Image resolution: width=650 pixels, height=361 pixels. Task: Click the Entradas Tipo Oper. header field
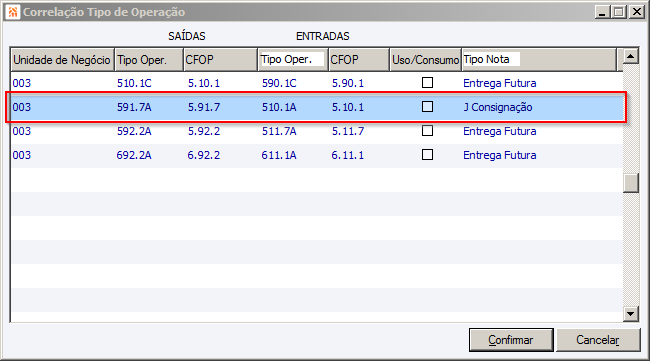292,59
